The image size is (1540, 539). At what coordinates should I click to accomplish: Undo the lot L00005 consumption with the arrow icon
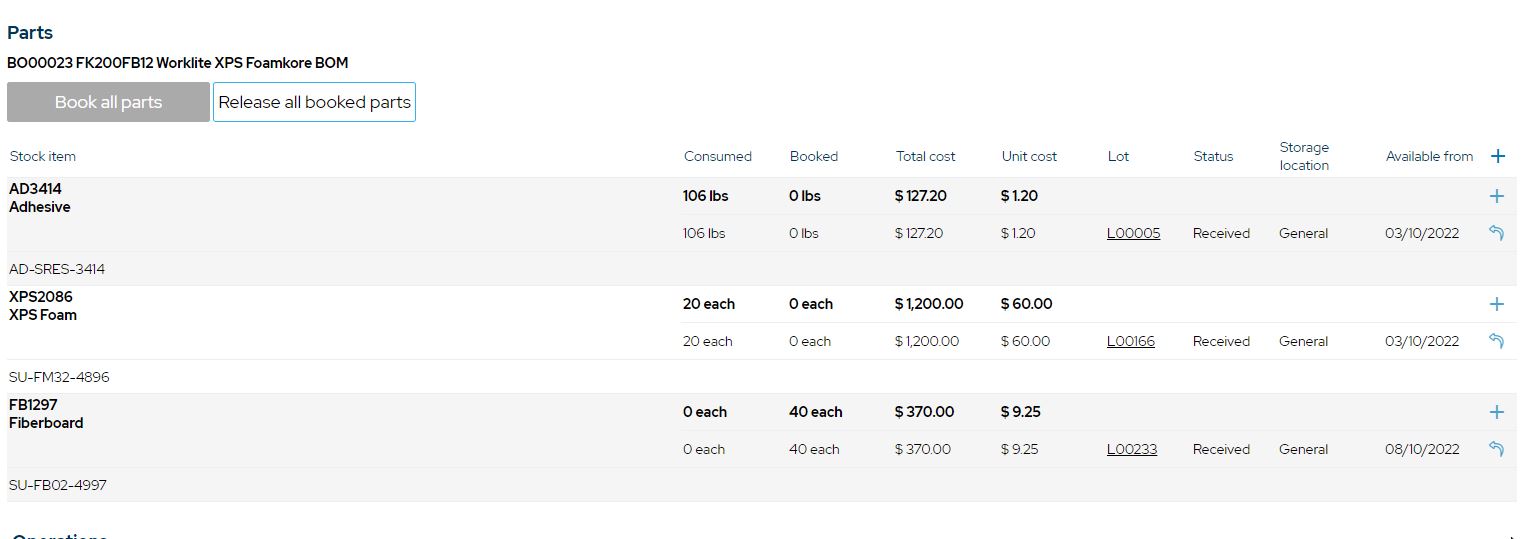(x=1496, y=233)
